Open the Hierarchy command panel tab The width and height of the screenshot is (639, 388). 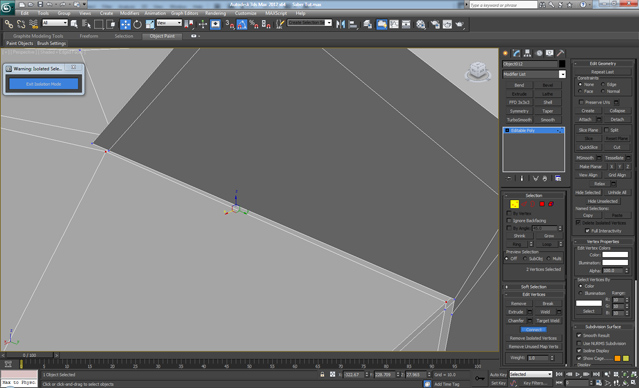click(x=527, y=53)
